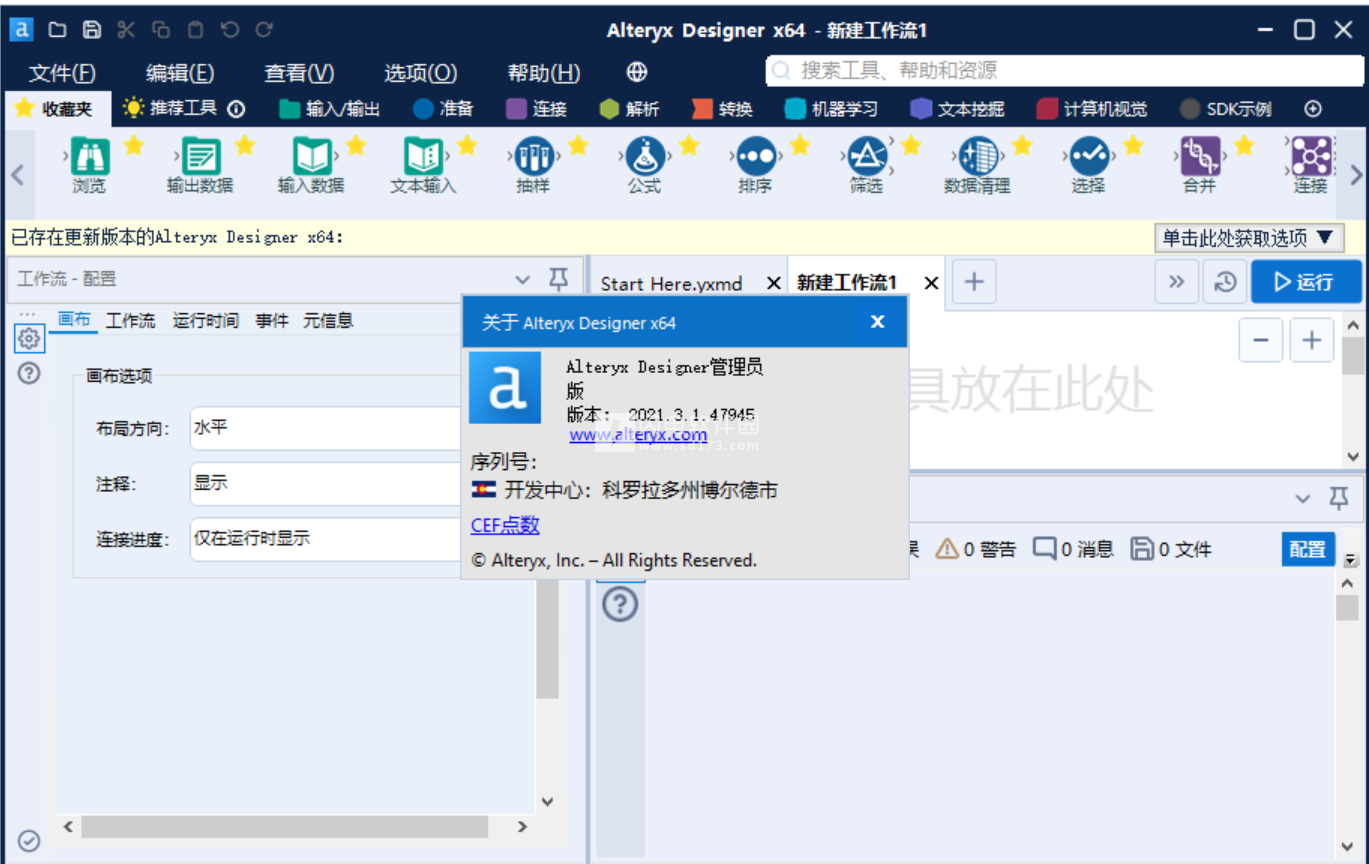Open the 布局方向 dropdown showing 水平

[x=325, y=428]
